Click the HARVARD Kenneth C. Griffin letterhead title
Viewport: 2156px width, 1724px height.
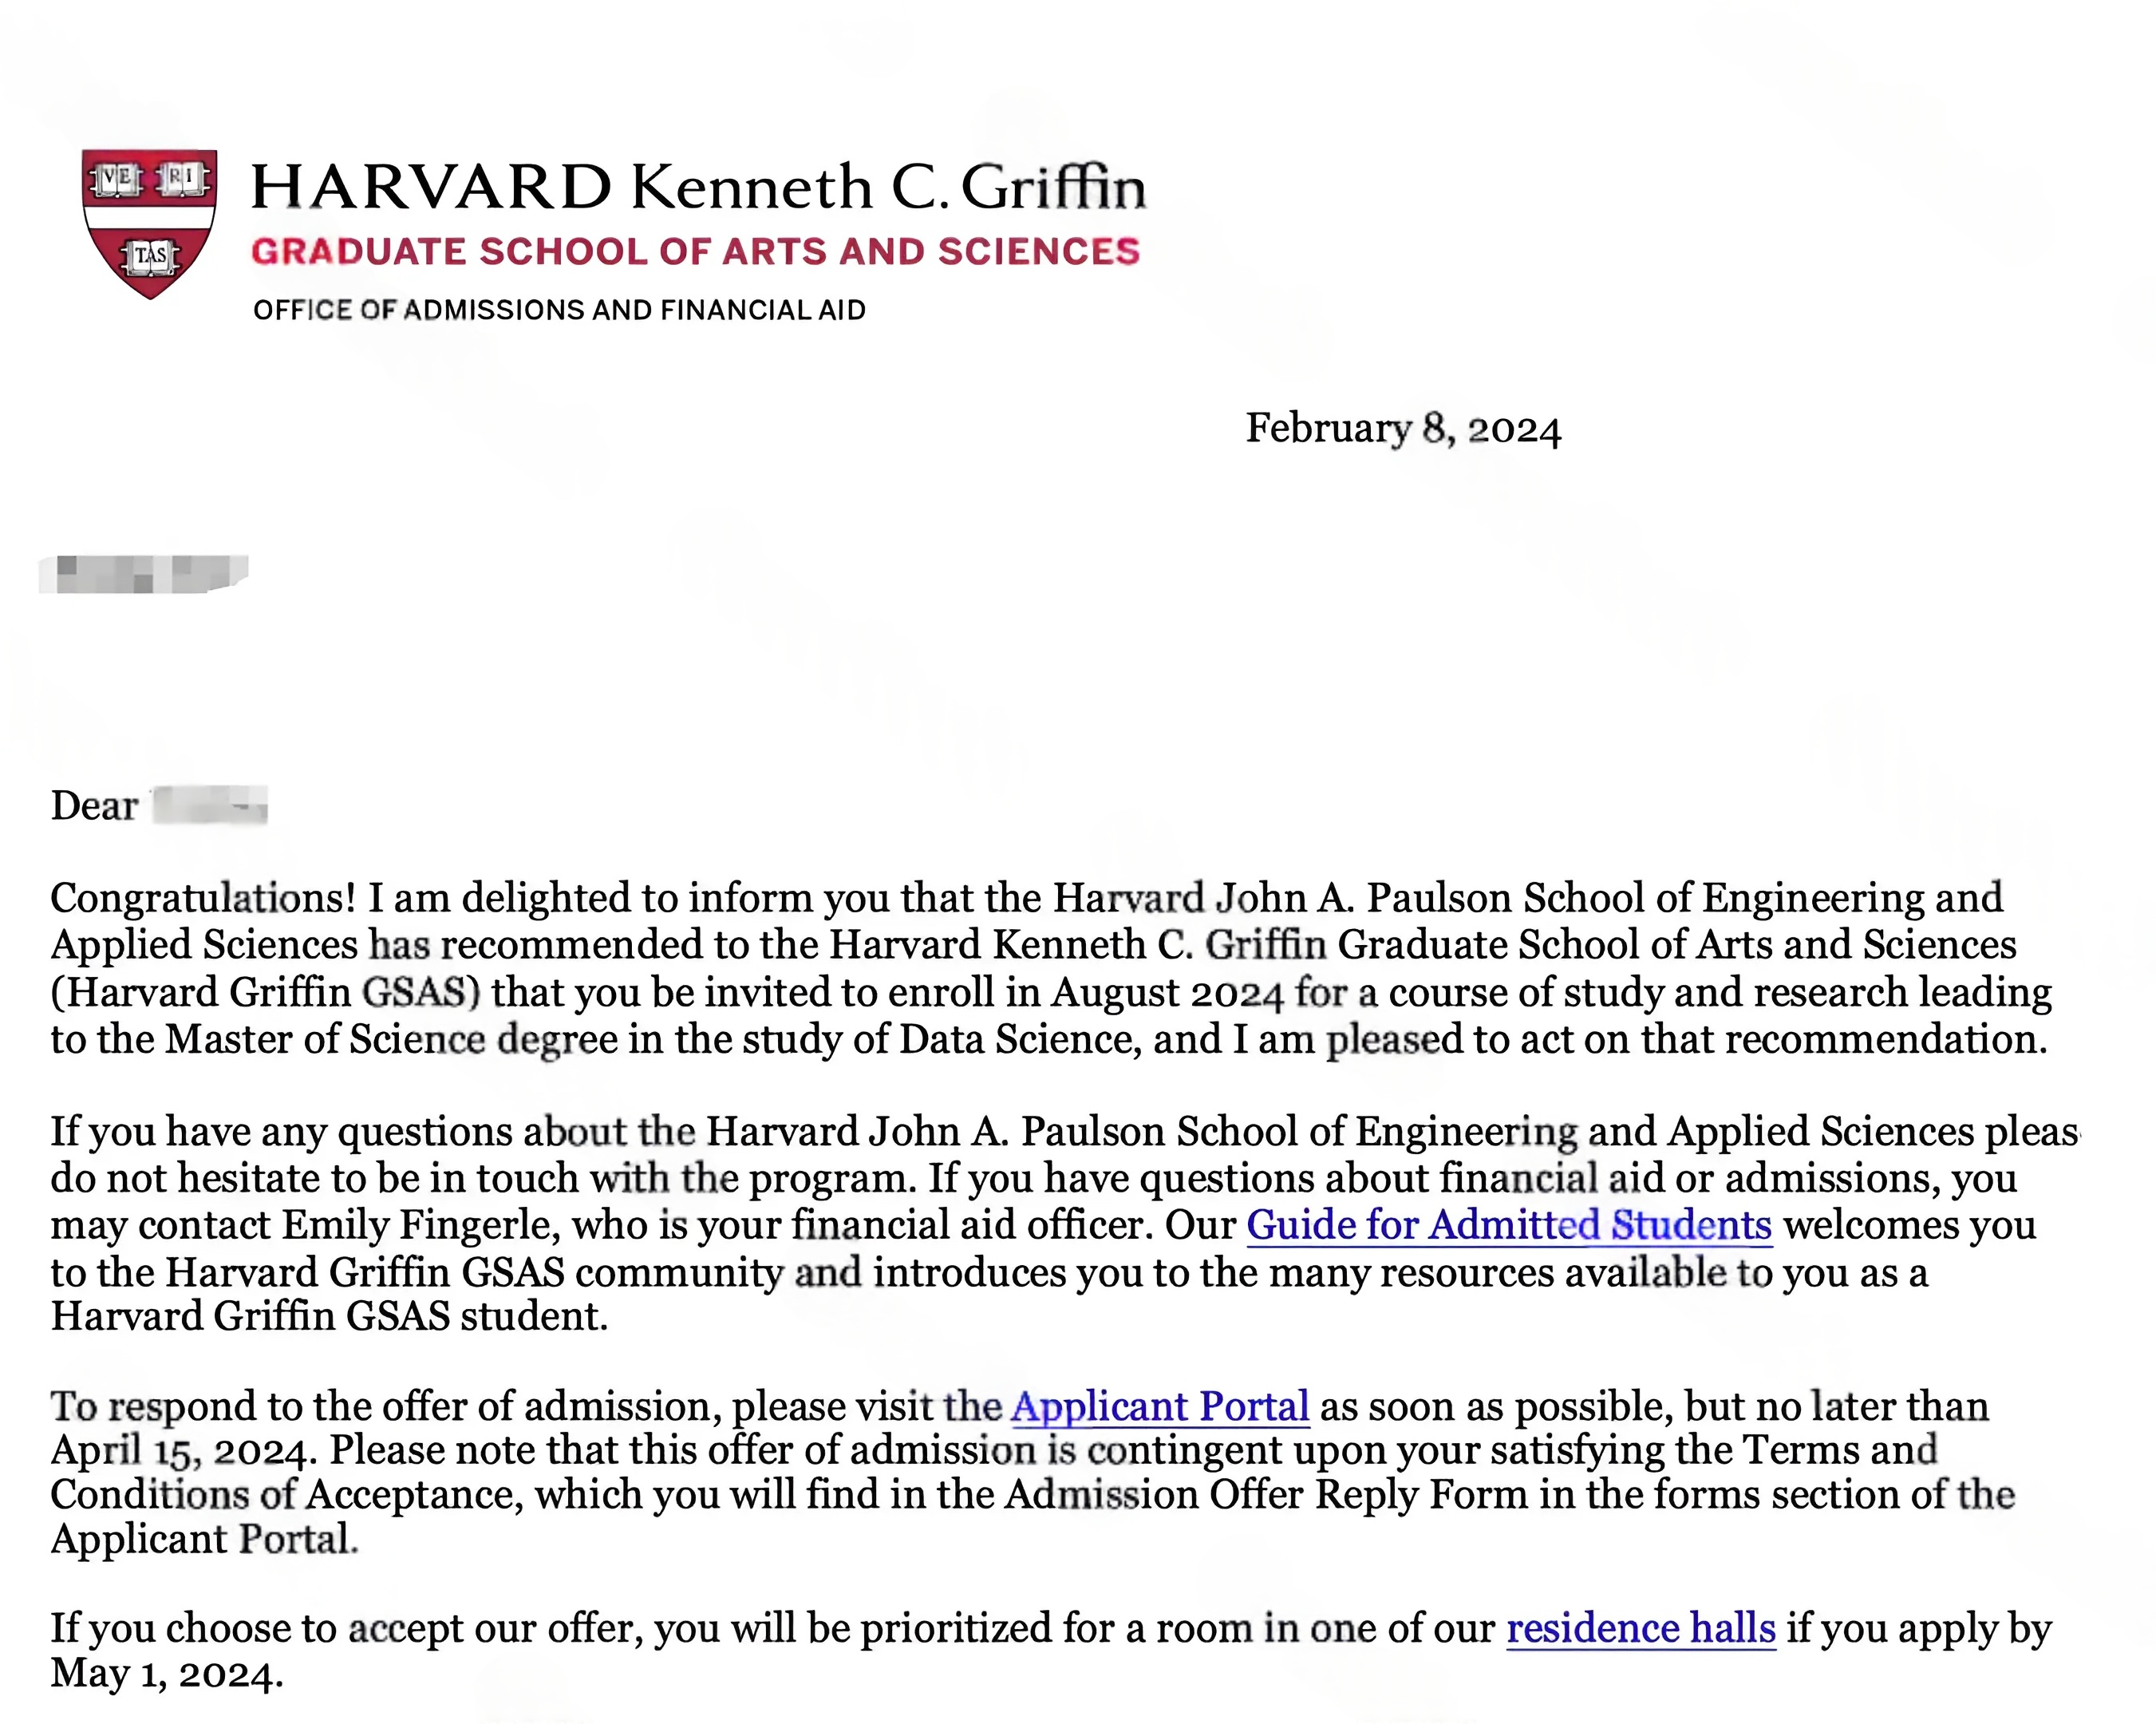click(698, 187)
